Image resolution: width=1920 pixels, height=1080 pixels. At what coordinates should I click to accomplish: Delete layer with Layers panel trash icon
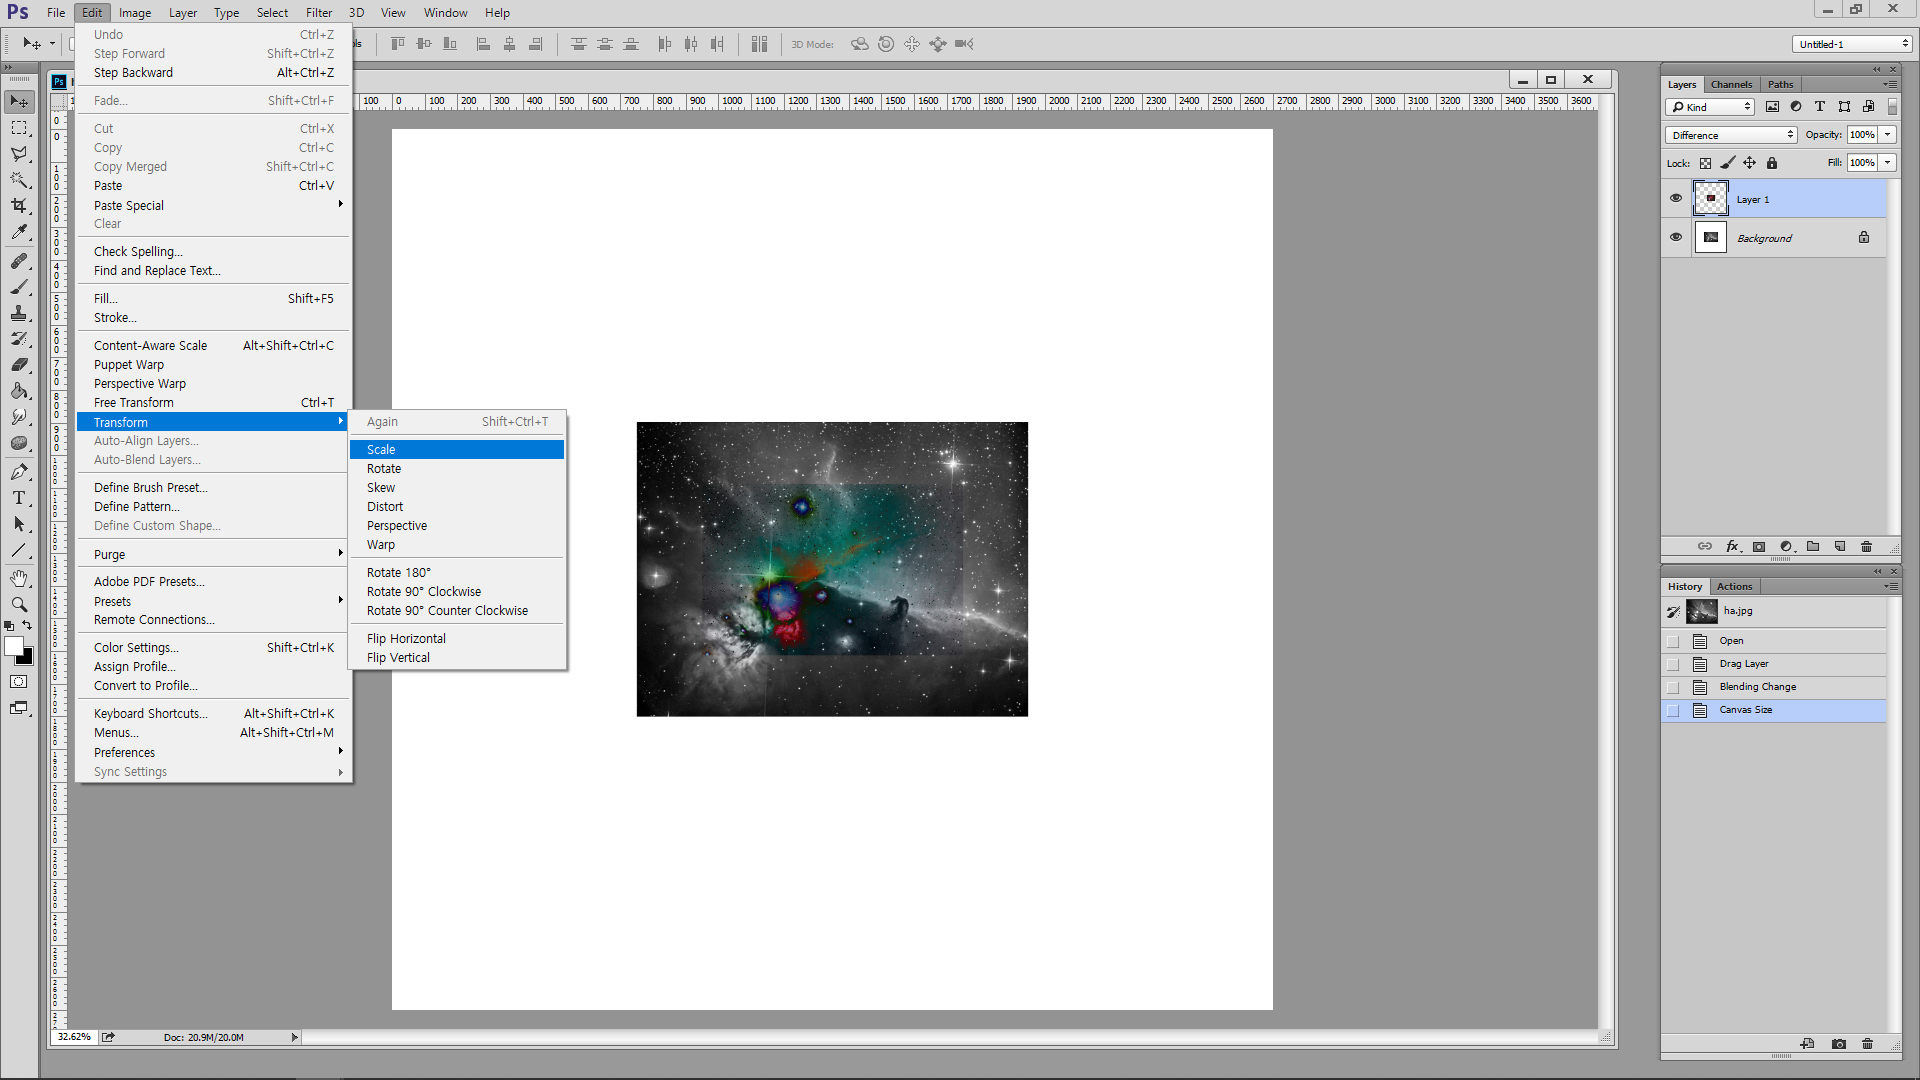tap(1866, 547)
